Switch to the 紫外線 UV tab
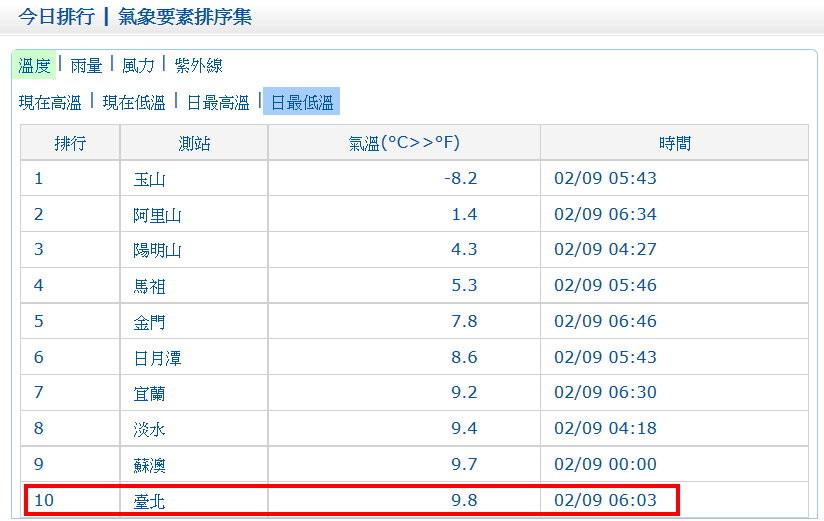Image resolution: width=824 pixels, height=521 pixels. [198, 66]
